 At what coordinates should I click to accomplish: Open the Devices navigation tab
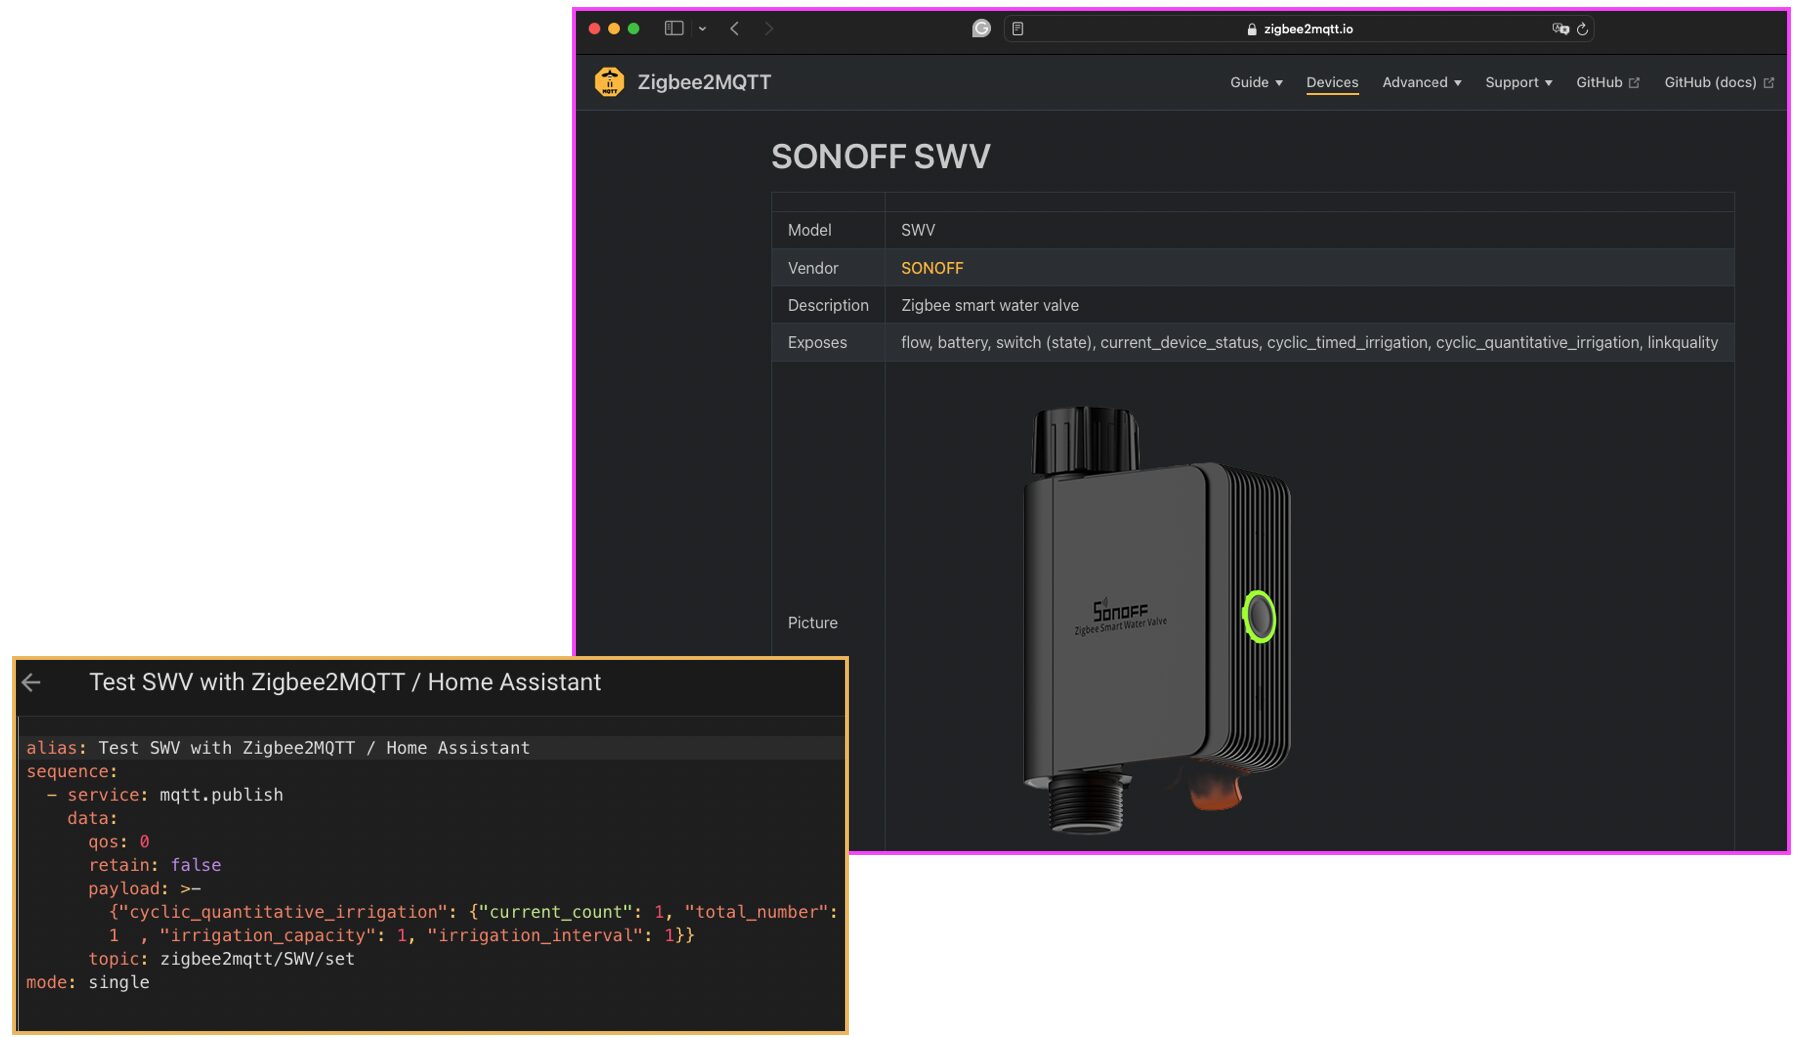click(1332, 82)
